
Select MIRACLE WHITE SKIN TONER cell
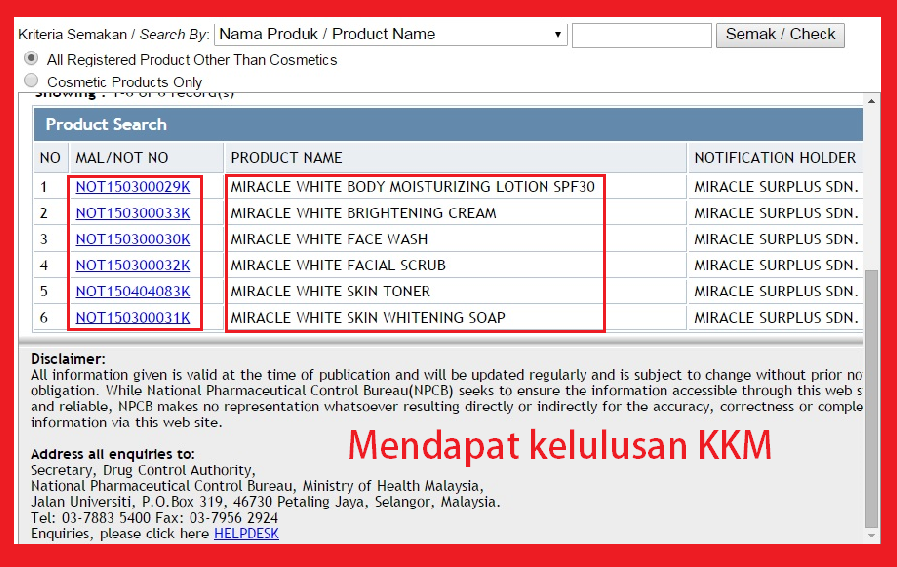point(455,291)
